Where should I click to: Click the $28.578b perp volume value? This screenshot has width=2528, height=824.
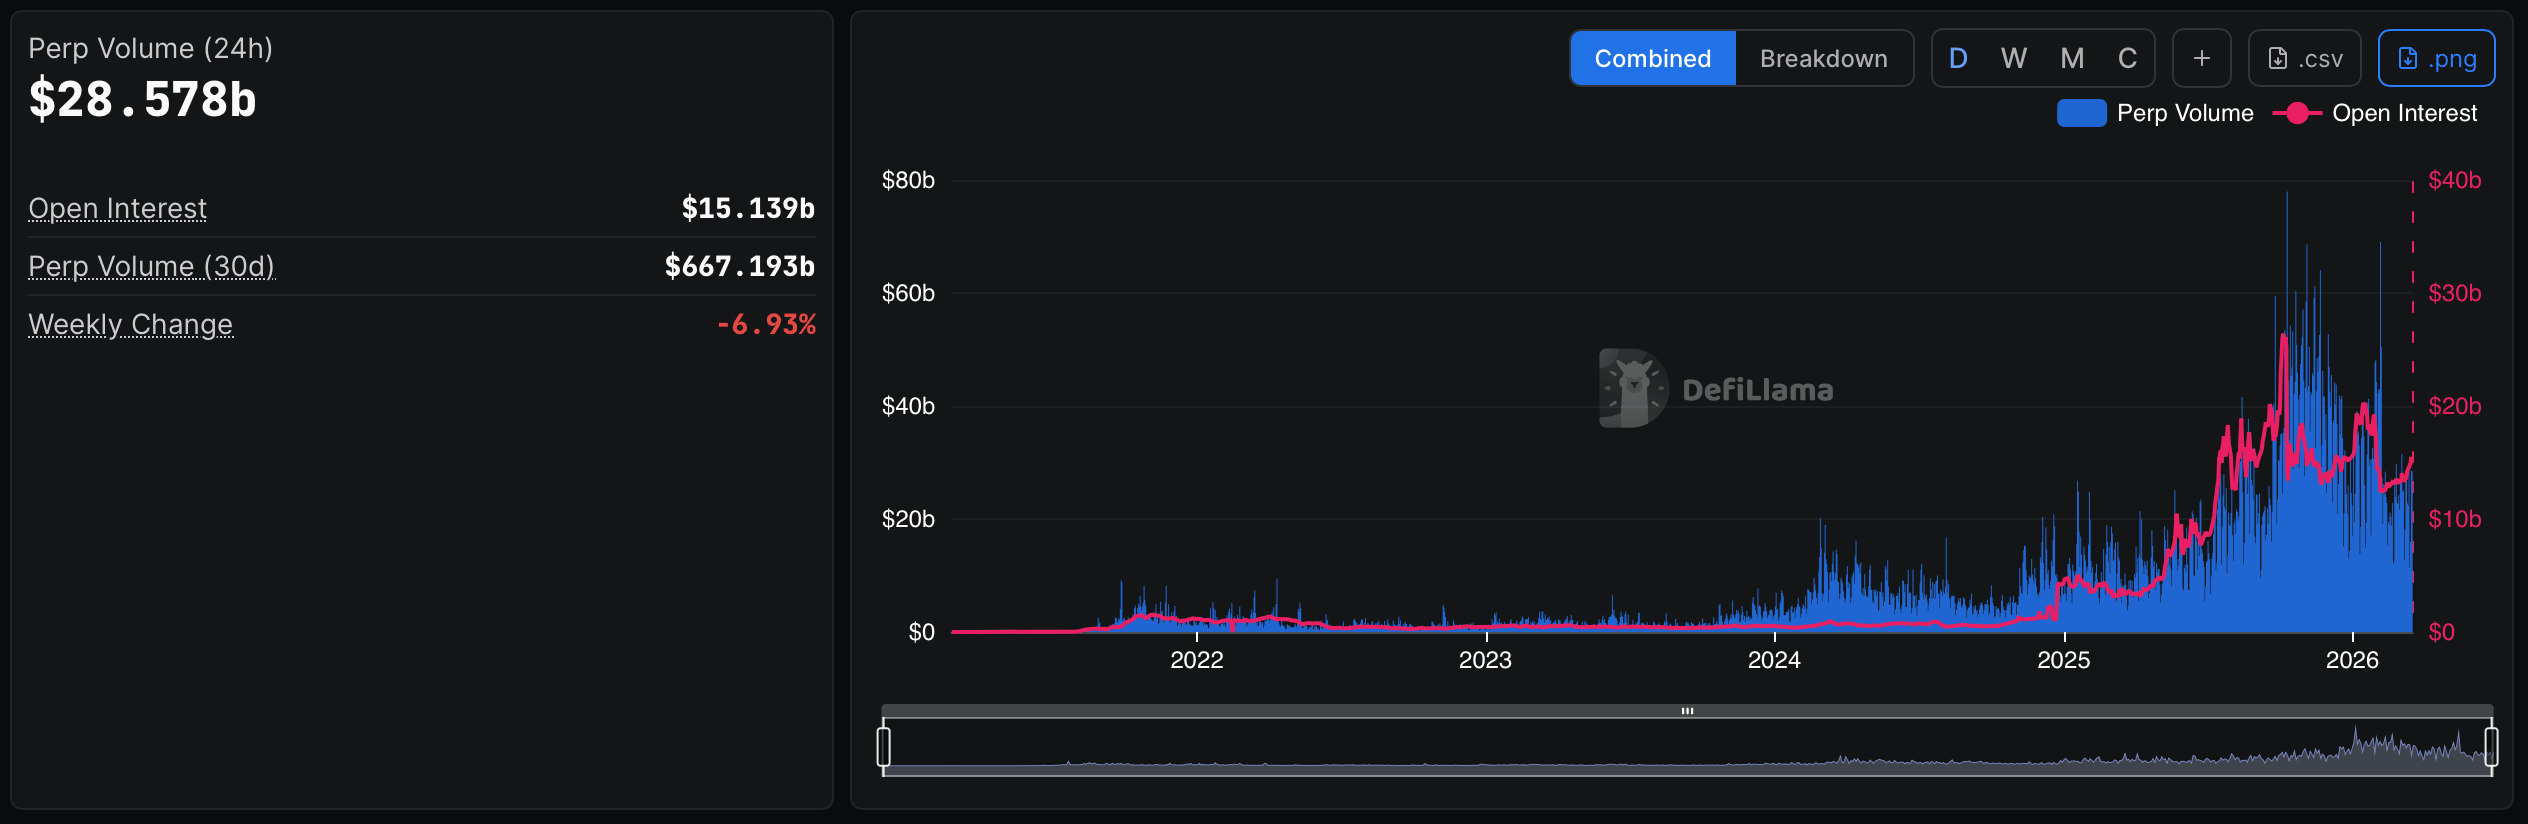[143, 100]
